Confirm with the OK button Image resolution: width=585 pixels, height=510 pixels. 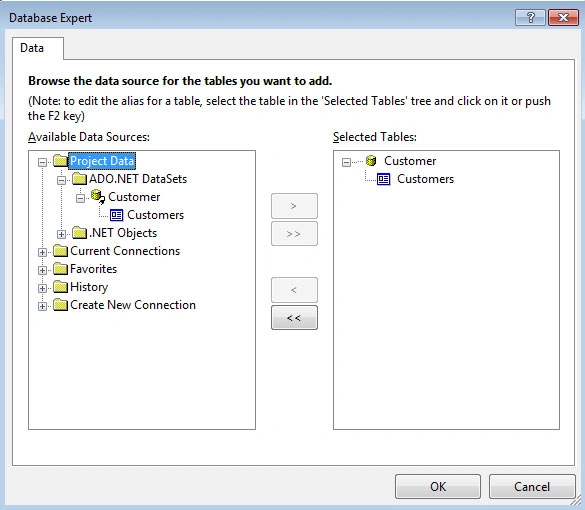tap(438, 486)
